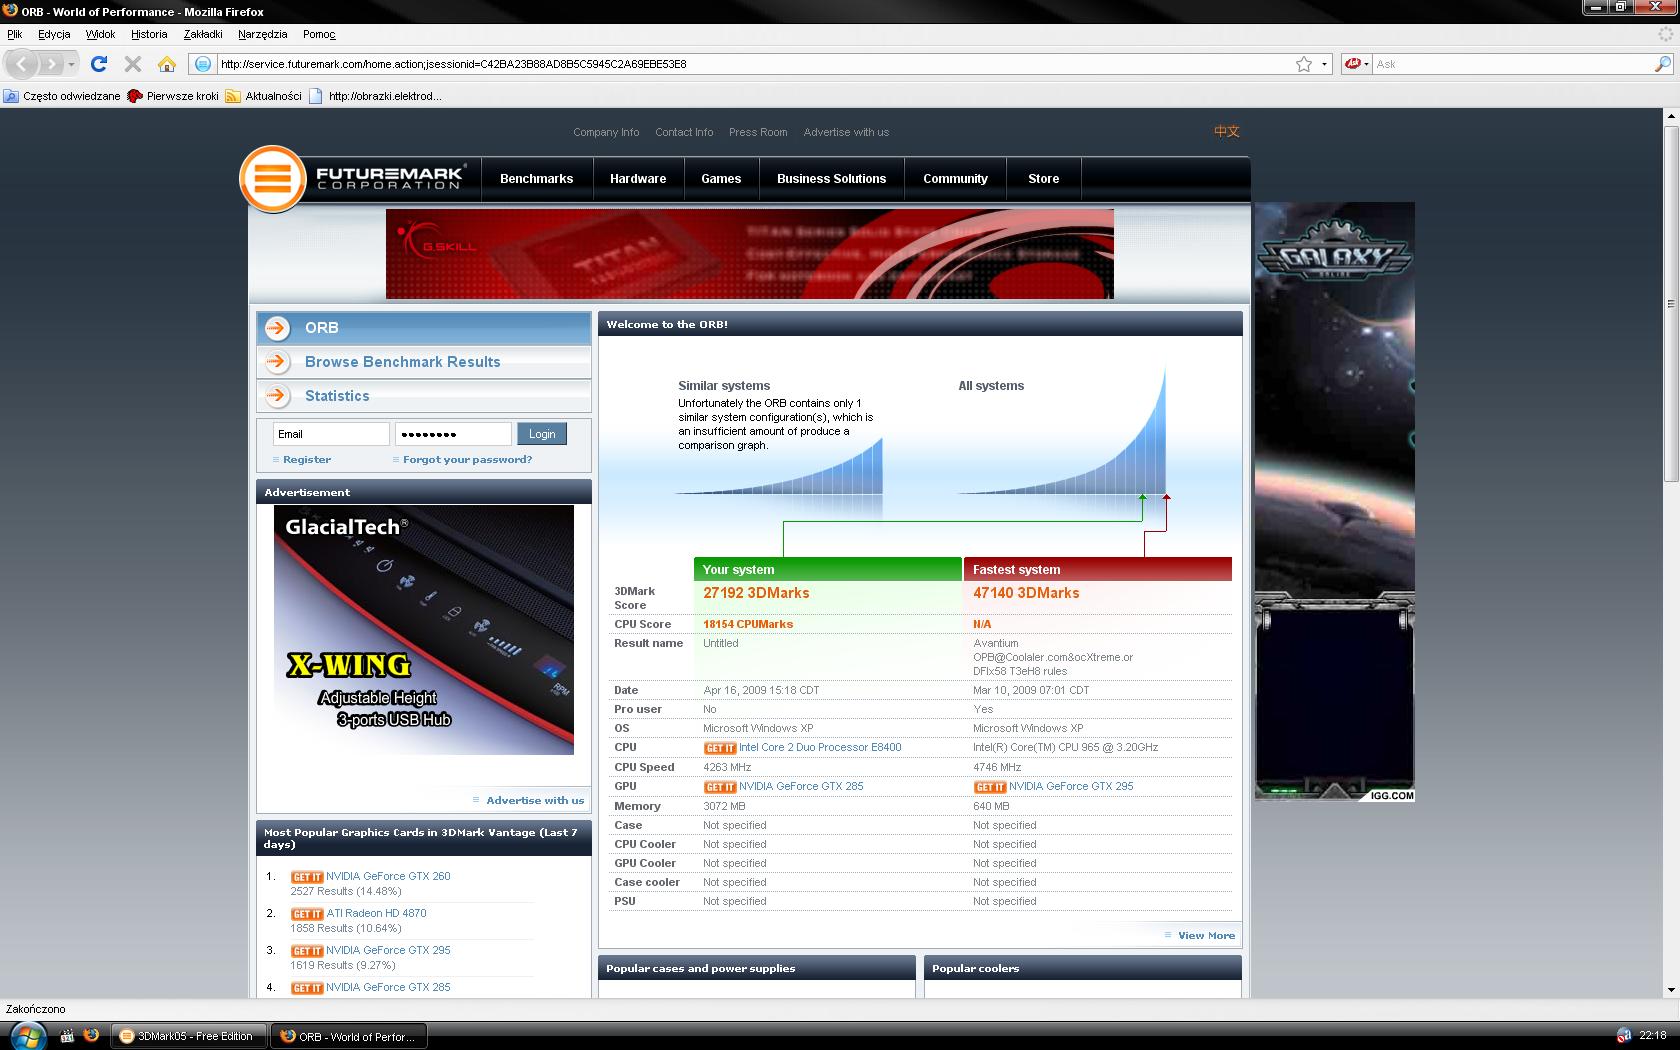The width and height of the screenshot is (1680, 1050).
Task: Open the Store navigation tab
Action: coord(1043,179)
